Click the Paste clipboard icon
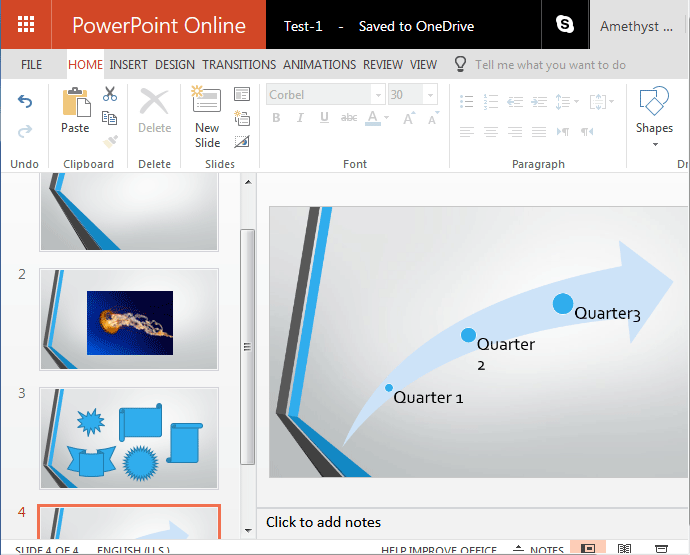The width and height of the screenshot is (690, 555). pyautogui.click(x=75, y=110)
